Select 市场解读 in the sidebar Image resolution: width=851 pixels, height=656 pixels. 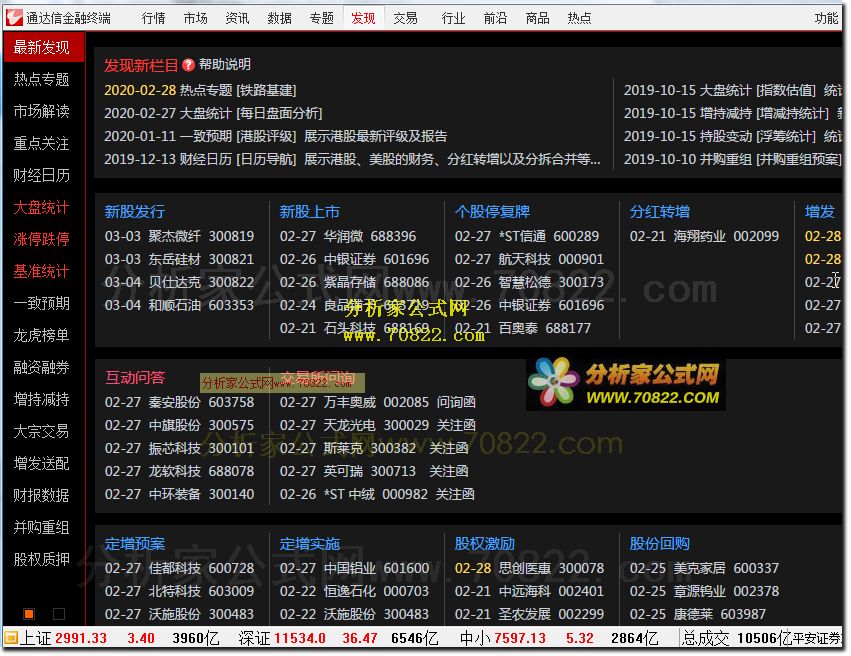[x=42, y=111]
